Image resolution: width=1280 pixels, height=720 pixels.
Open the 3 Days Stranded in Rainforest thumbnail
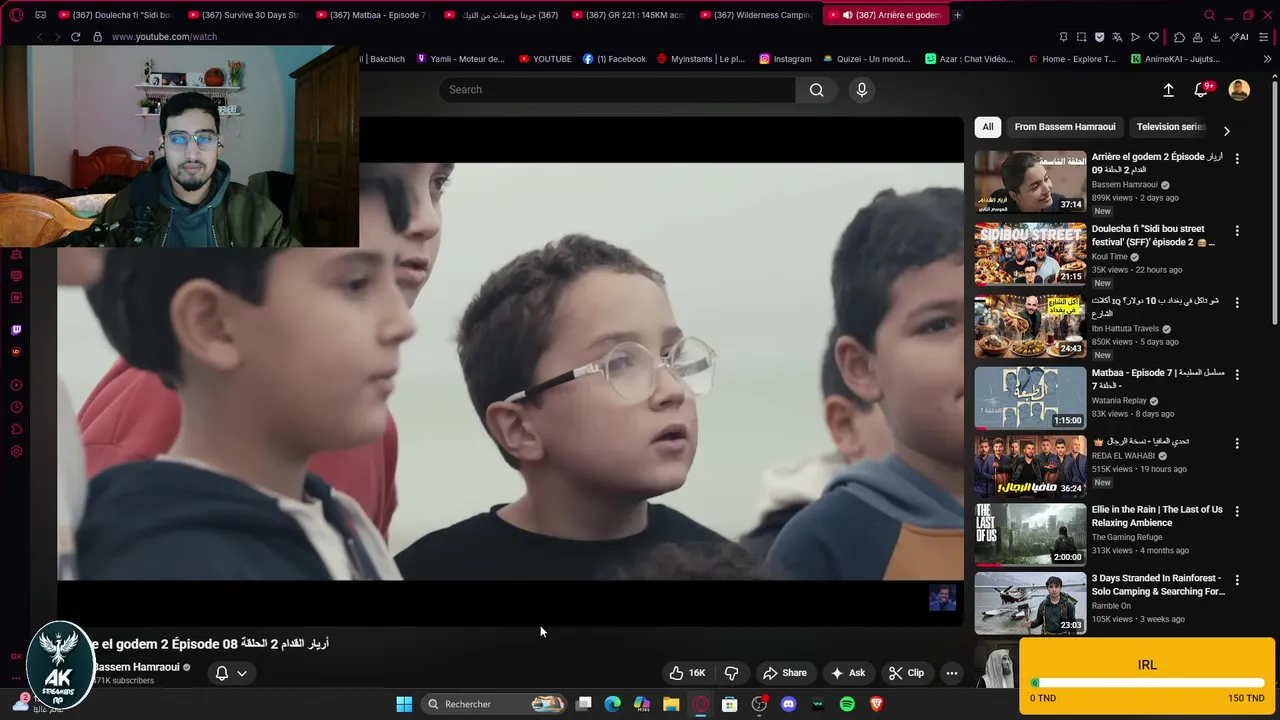1030,603
